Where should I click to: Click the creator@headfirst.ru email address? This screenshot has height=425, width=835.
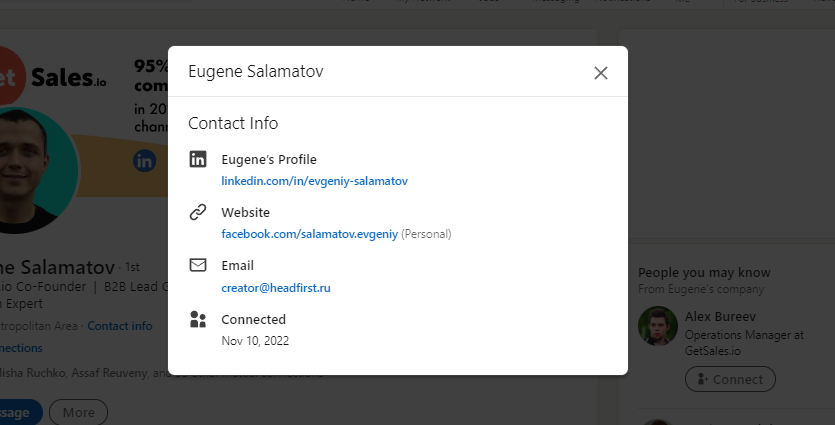pos(275,288)
